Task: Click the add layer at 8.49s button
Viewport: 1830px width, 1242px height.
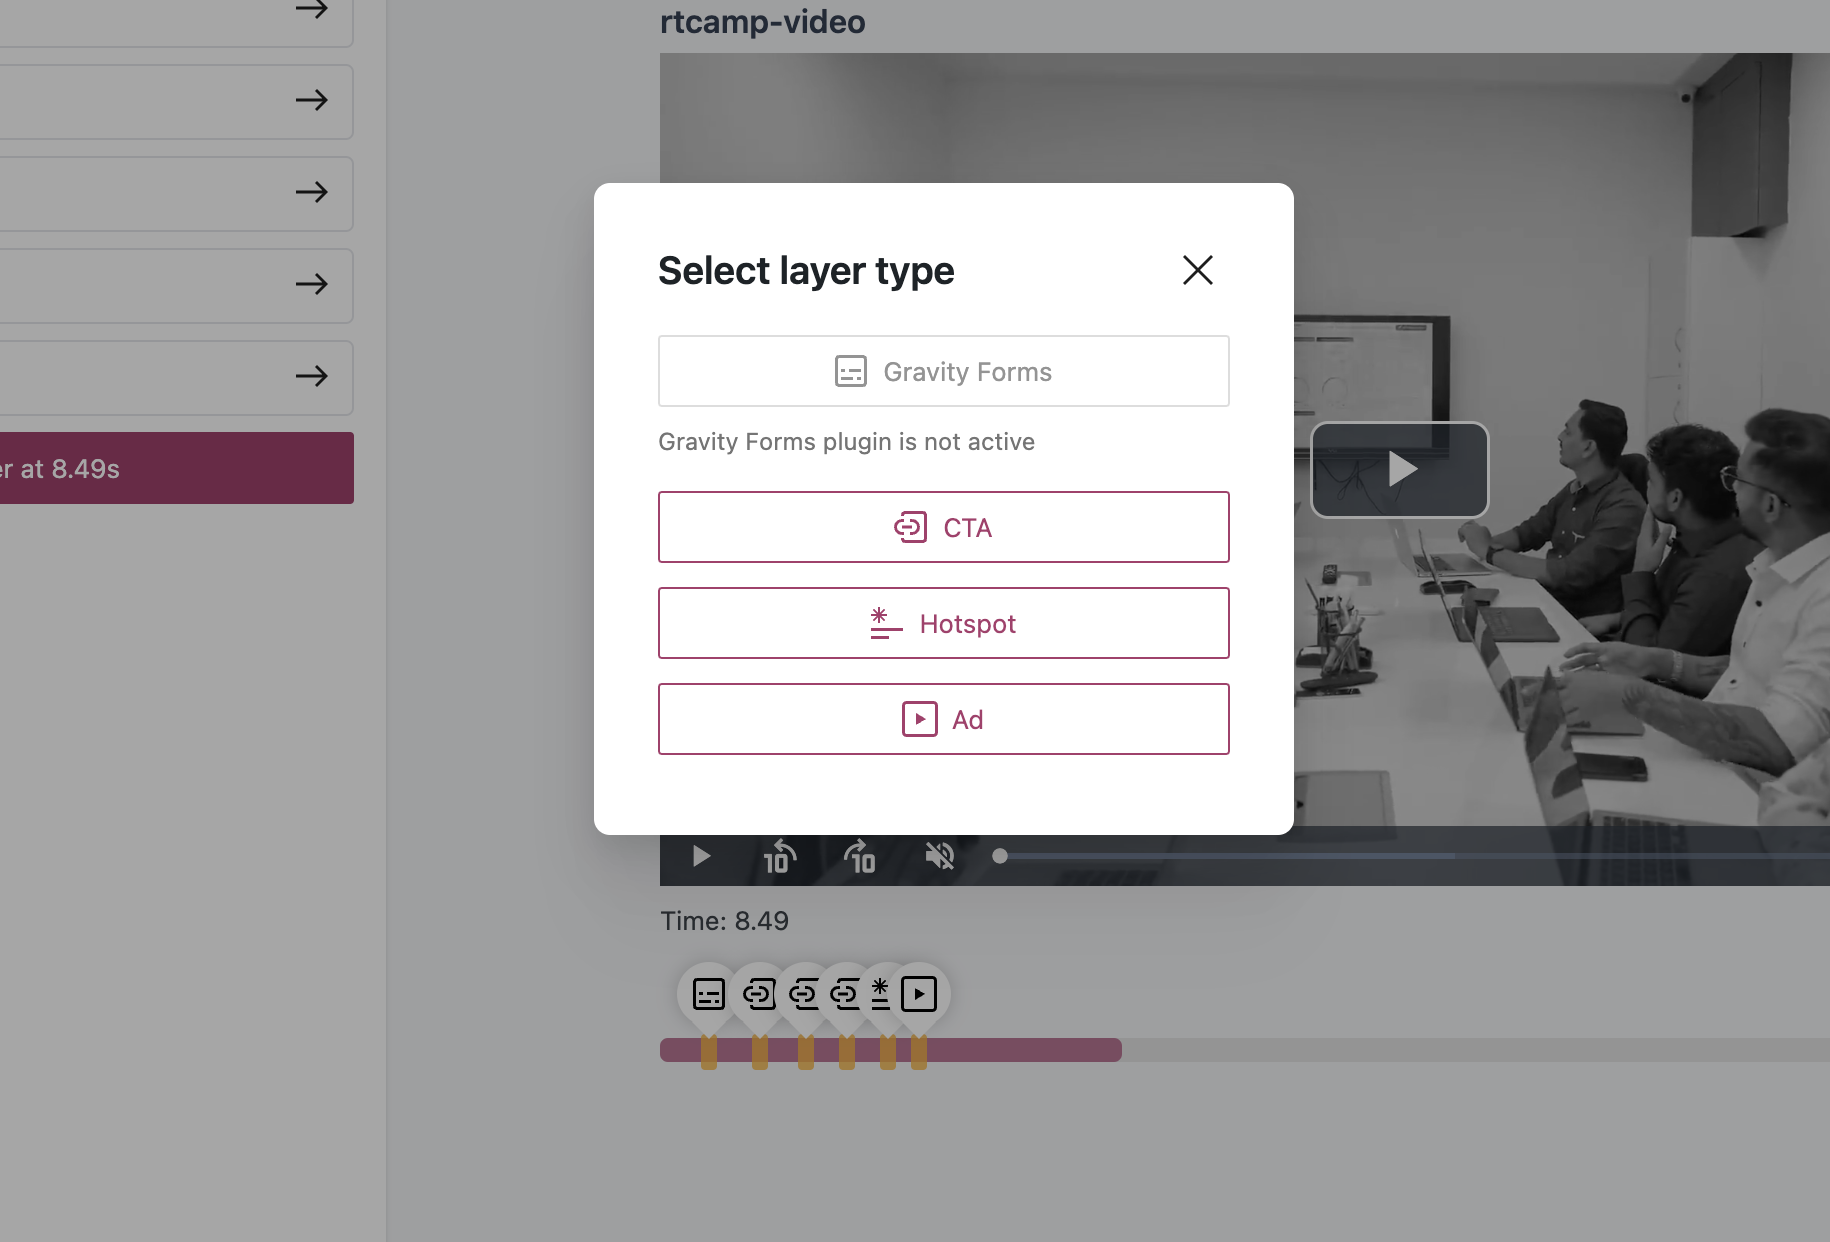Action: coord(176,468)
